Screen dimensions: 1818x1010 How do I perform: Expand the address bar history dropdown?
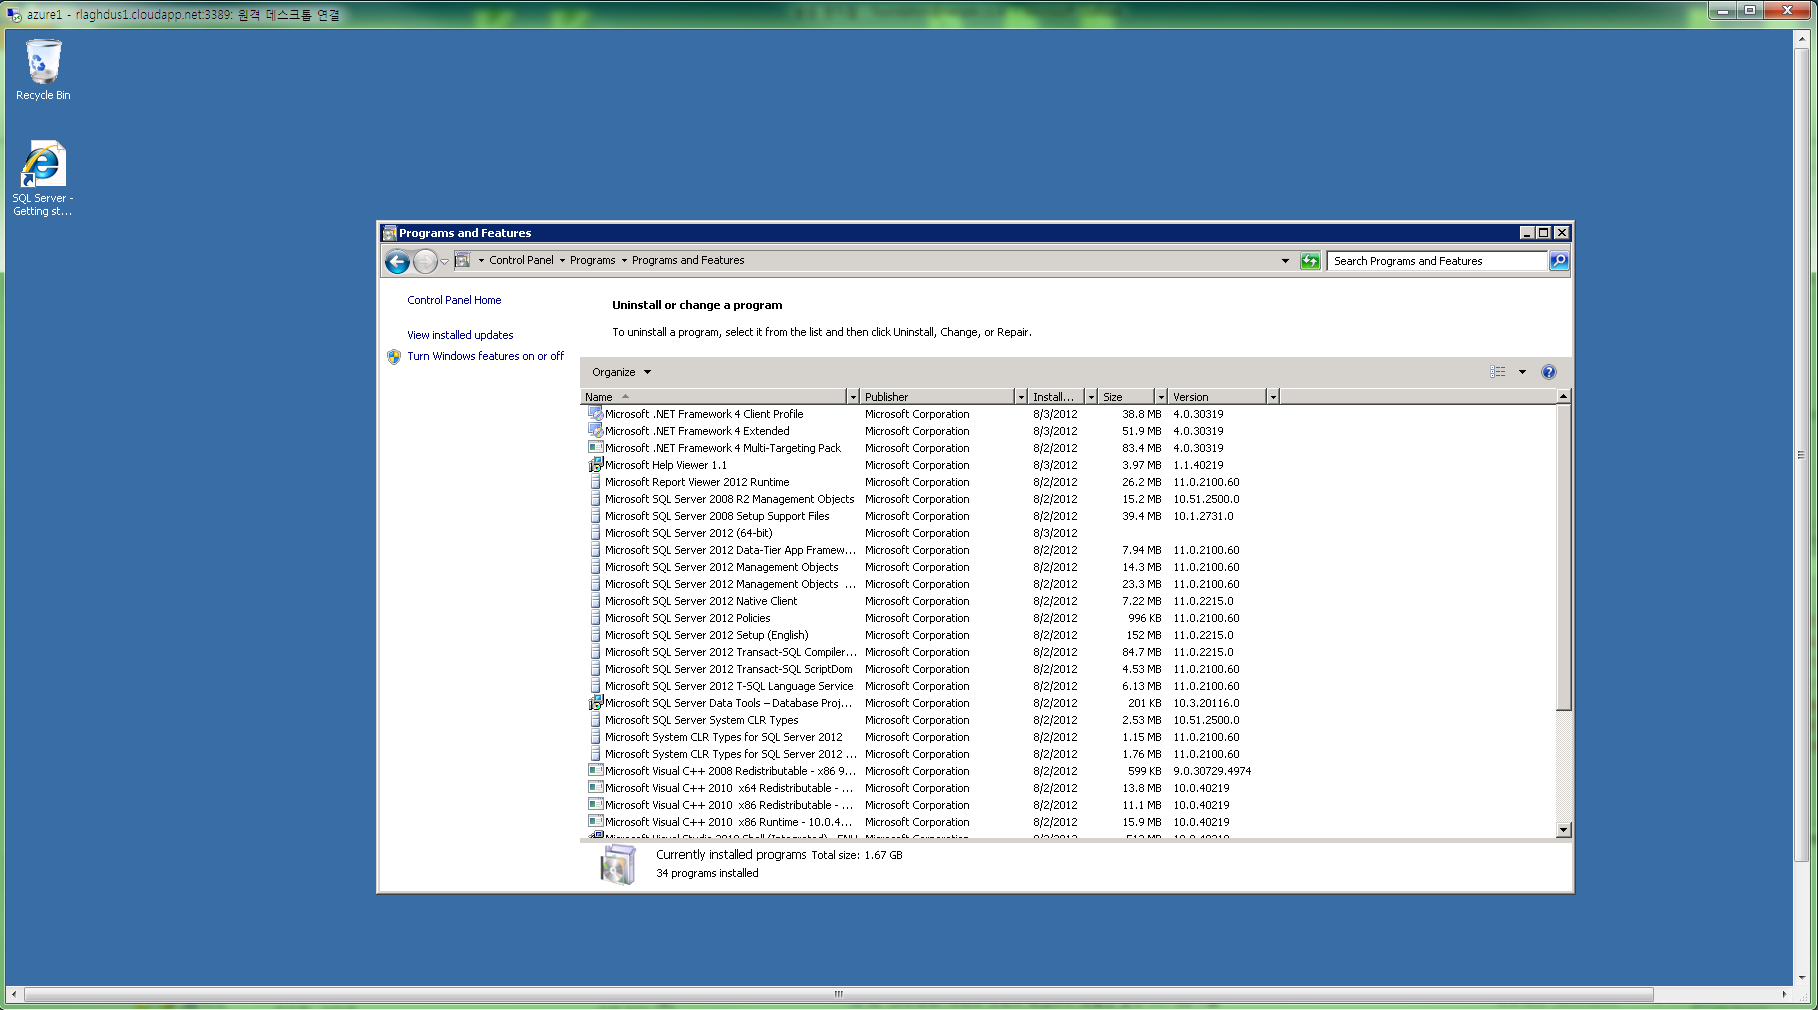pyautogui.click(x=1285, y=261)
